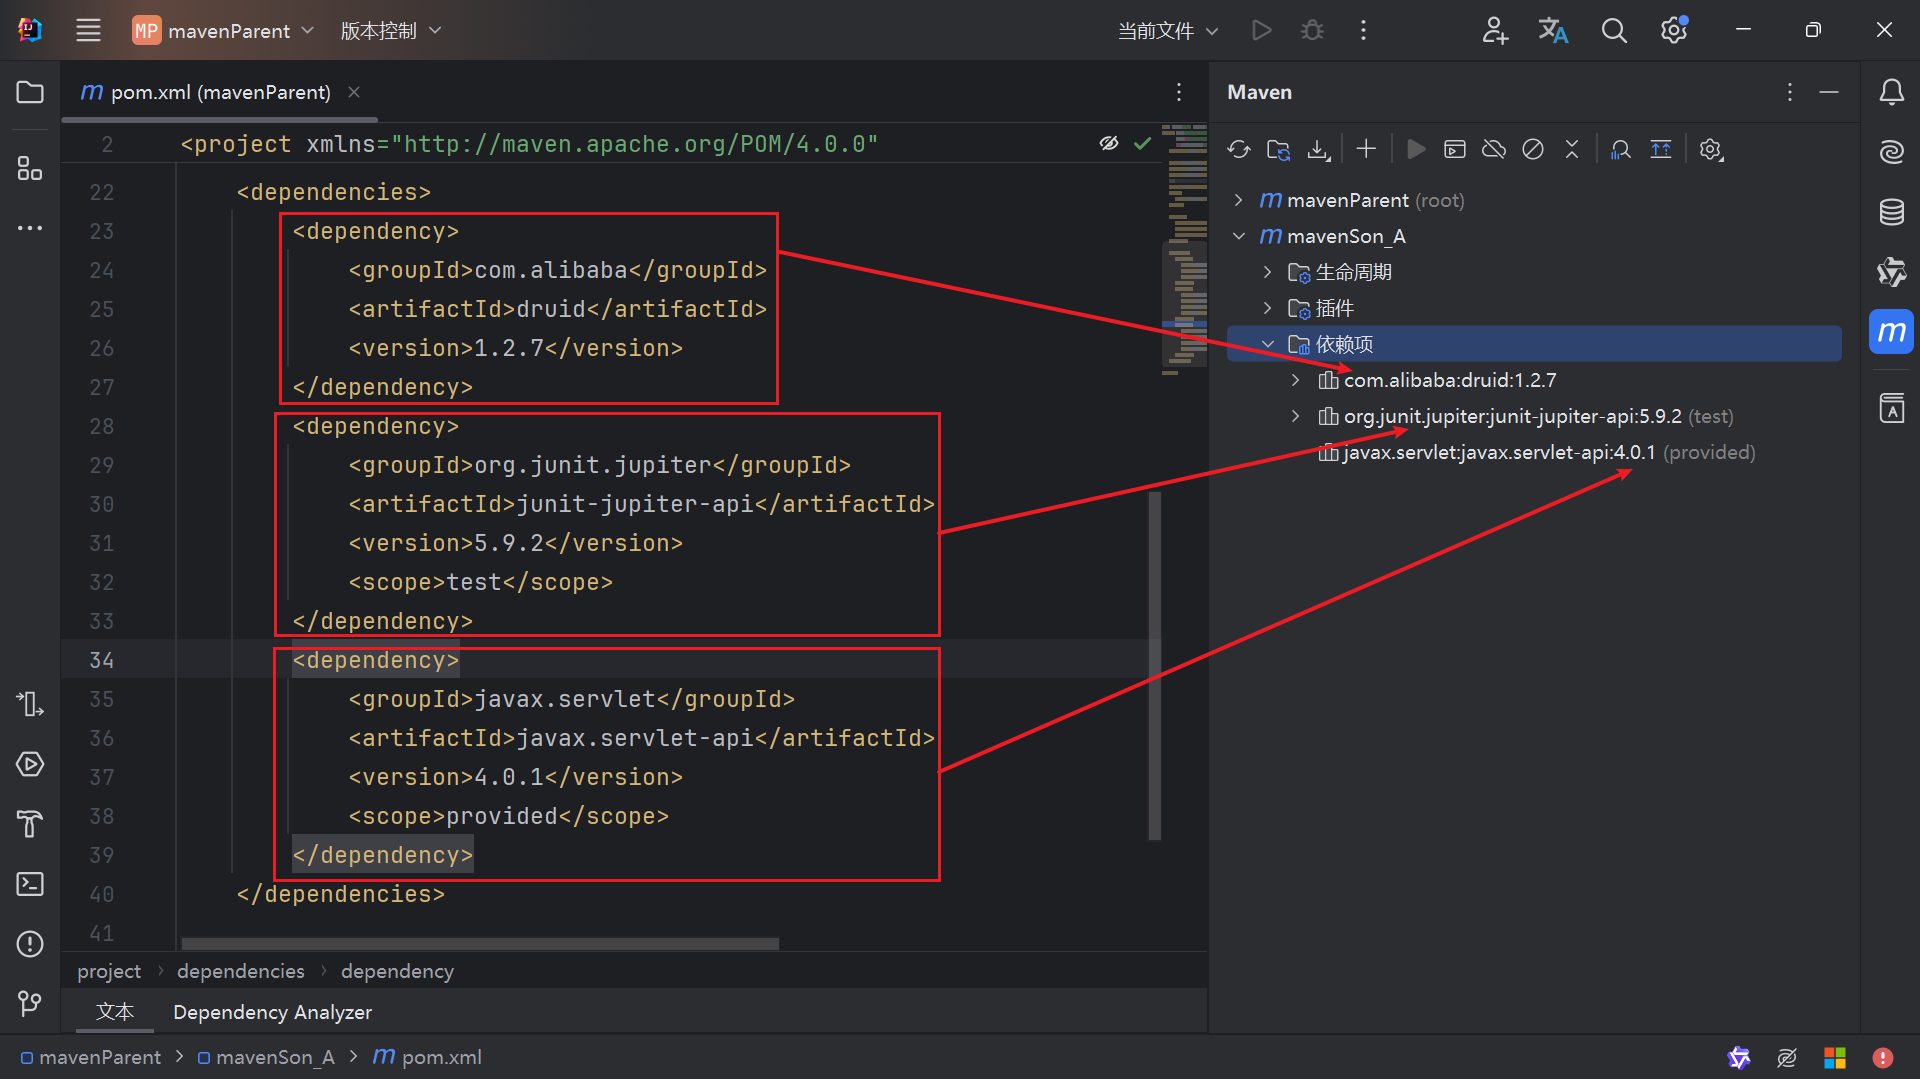Download sources and documentation icon

click(x=1318, y=149)
